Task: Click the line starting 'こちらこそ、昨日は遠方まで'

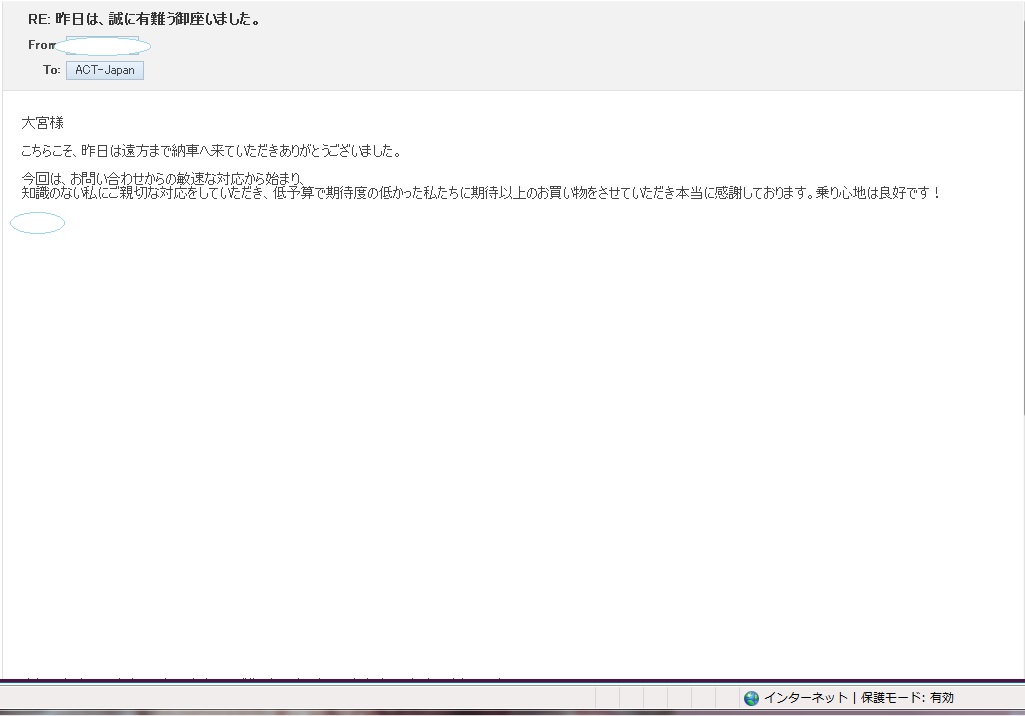Action: 210,151
